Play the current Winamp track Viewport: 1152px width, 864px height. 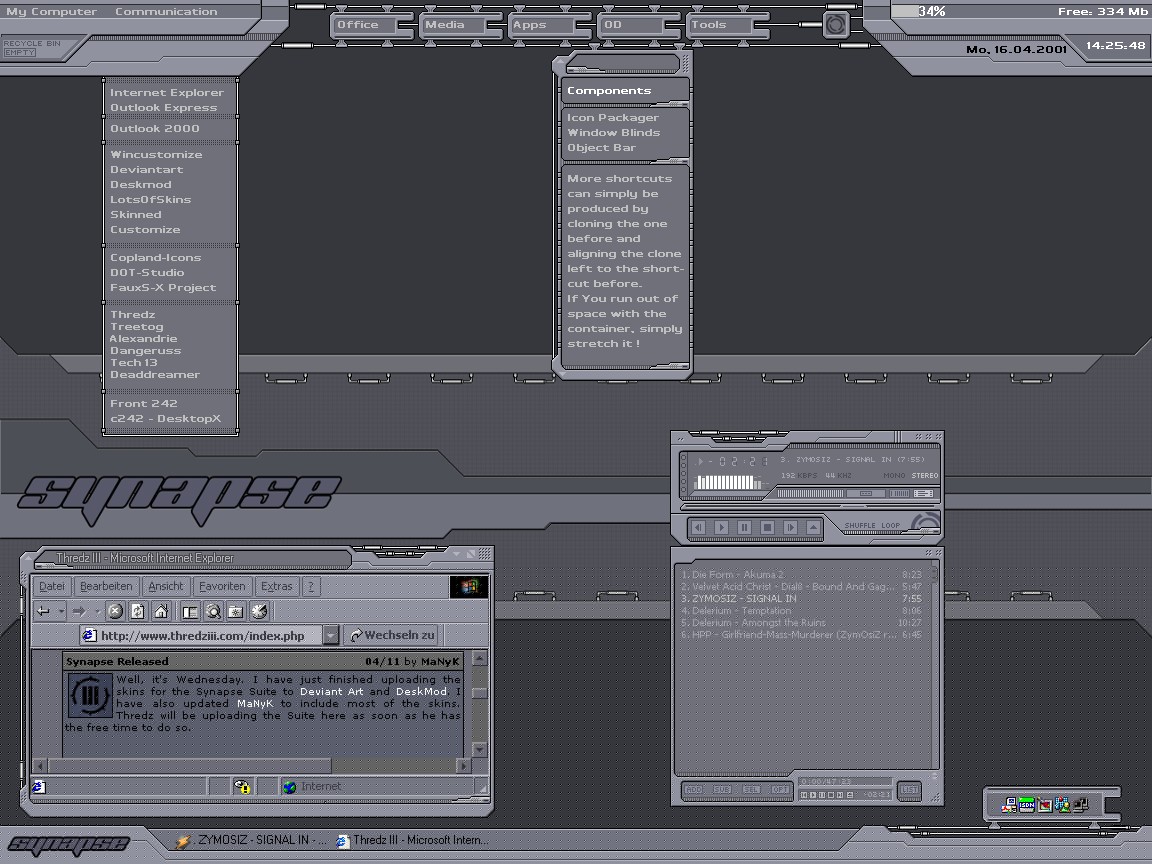click(721, 528)
